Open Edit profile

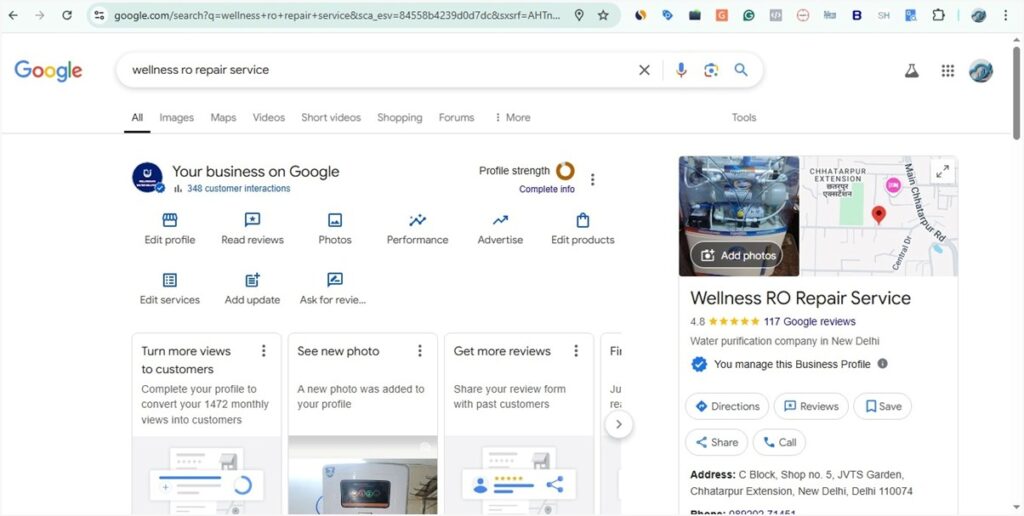(170, 229)
